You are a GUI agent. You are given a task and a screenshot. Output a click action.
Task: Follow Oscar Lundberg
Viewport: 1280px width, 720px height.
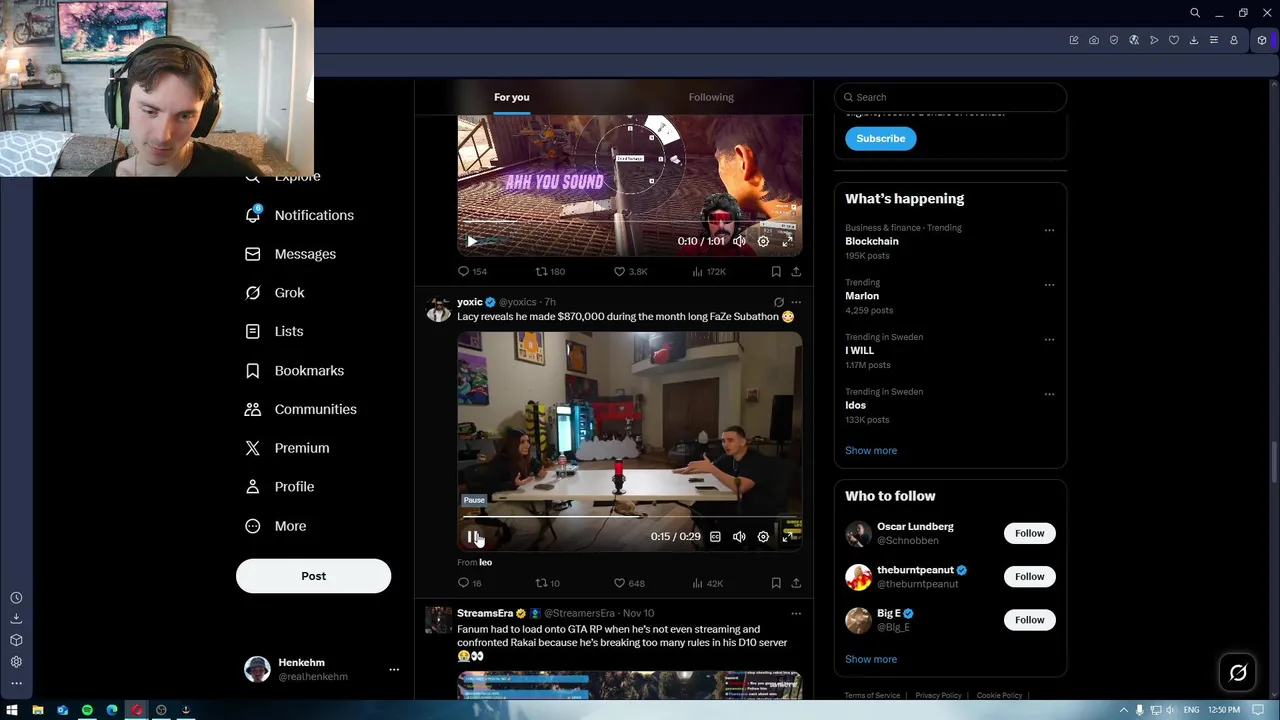pyautogui.click(x=1029, y=533)
